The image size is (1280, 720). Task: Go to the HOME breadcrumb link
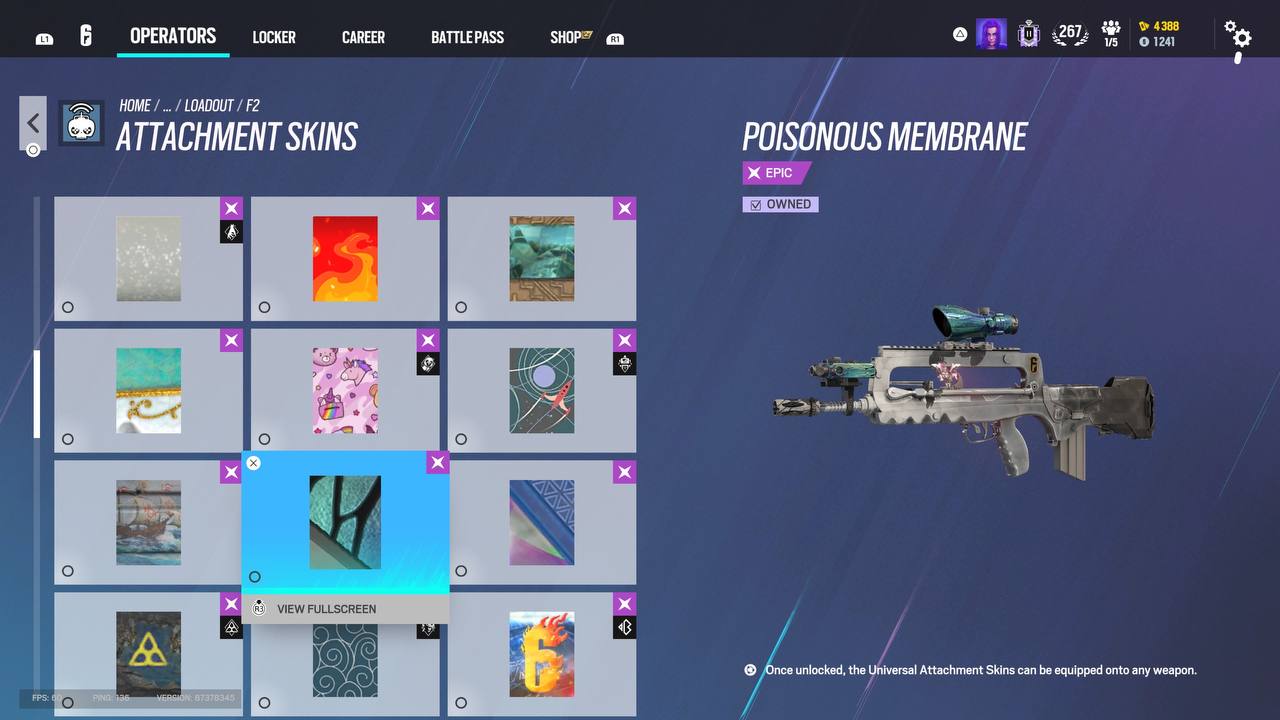[x=135, y=106]
